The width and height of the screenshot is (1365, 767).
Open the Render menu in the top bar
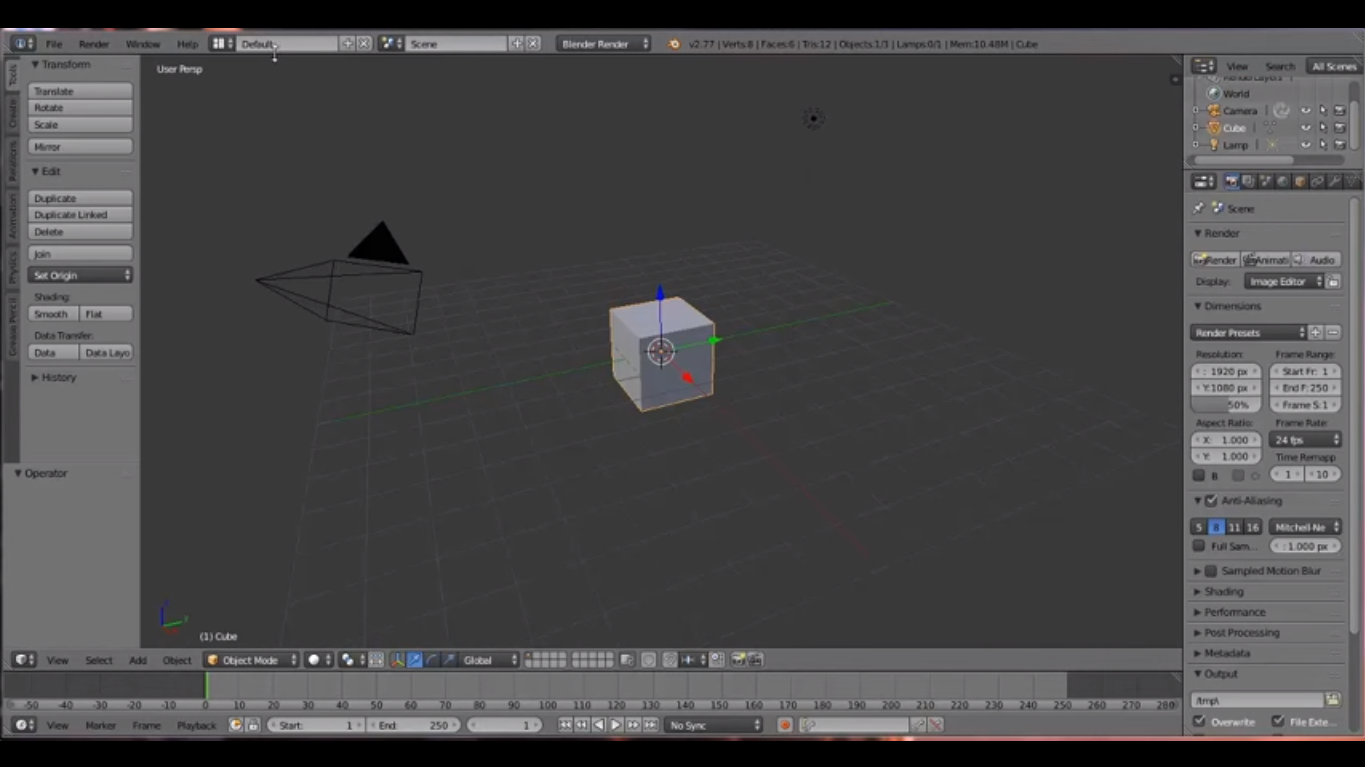95,43
